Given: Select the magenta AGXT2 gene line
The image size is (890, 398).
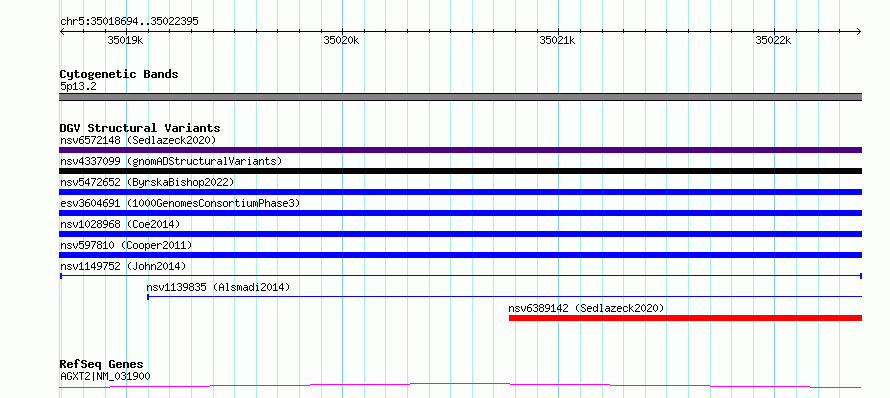Looking at the screenshot, I should 460,386.
